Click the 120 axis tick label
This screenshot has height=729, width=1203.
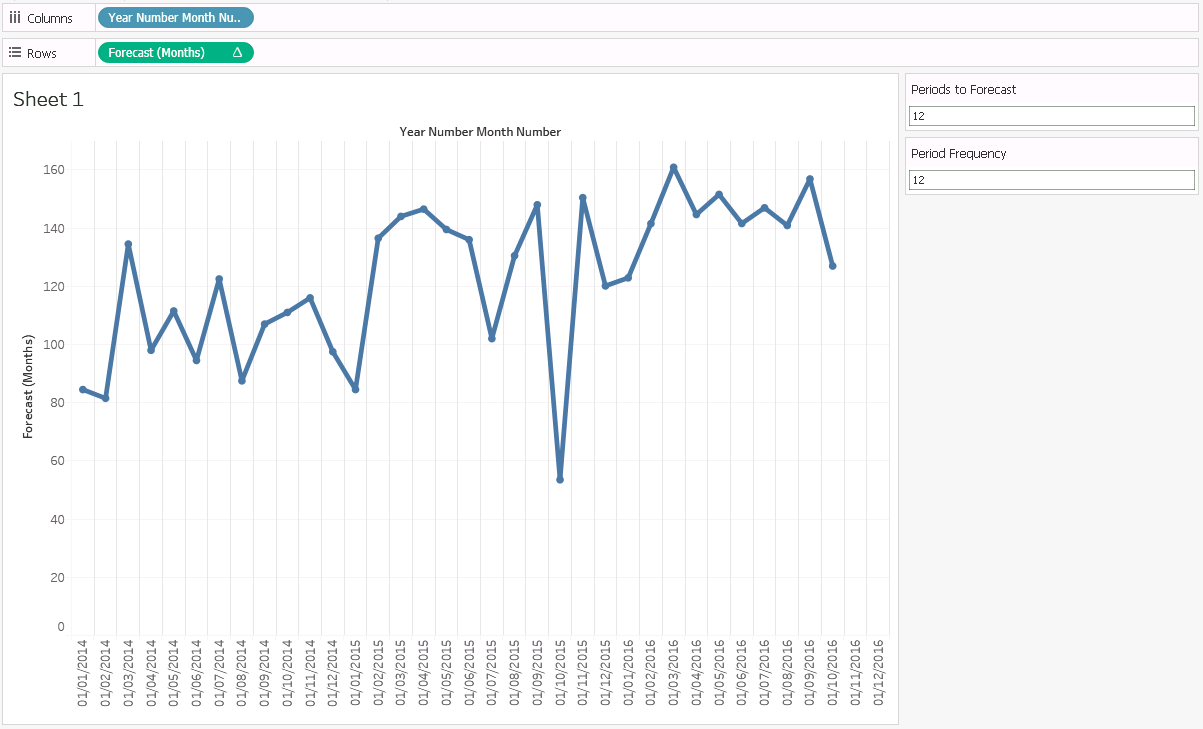pos(54,286)
